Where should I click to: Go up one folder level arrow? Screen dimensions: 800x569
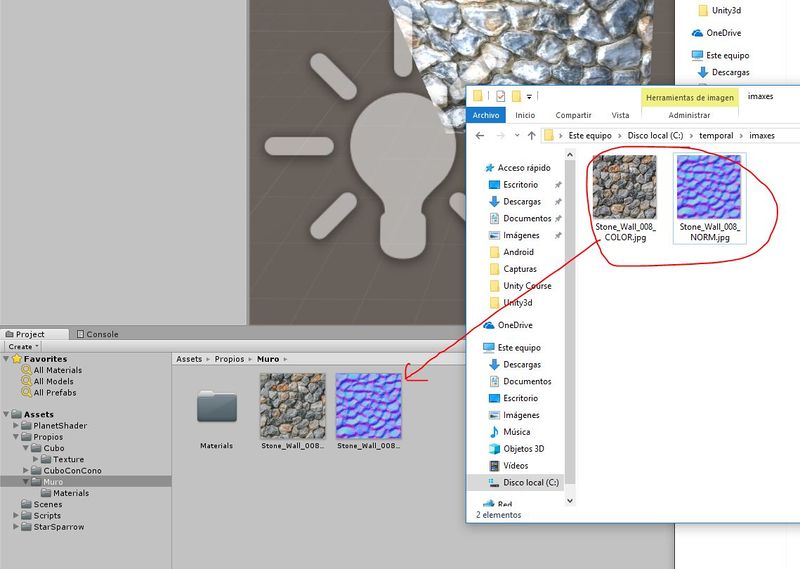pyautogui.click(x=532, y=136)
